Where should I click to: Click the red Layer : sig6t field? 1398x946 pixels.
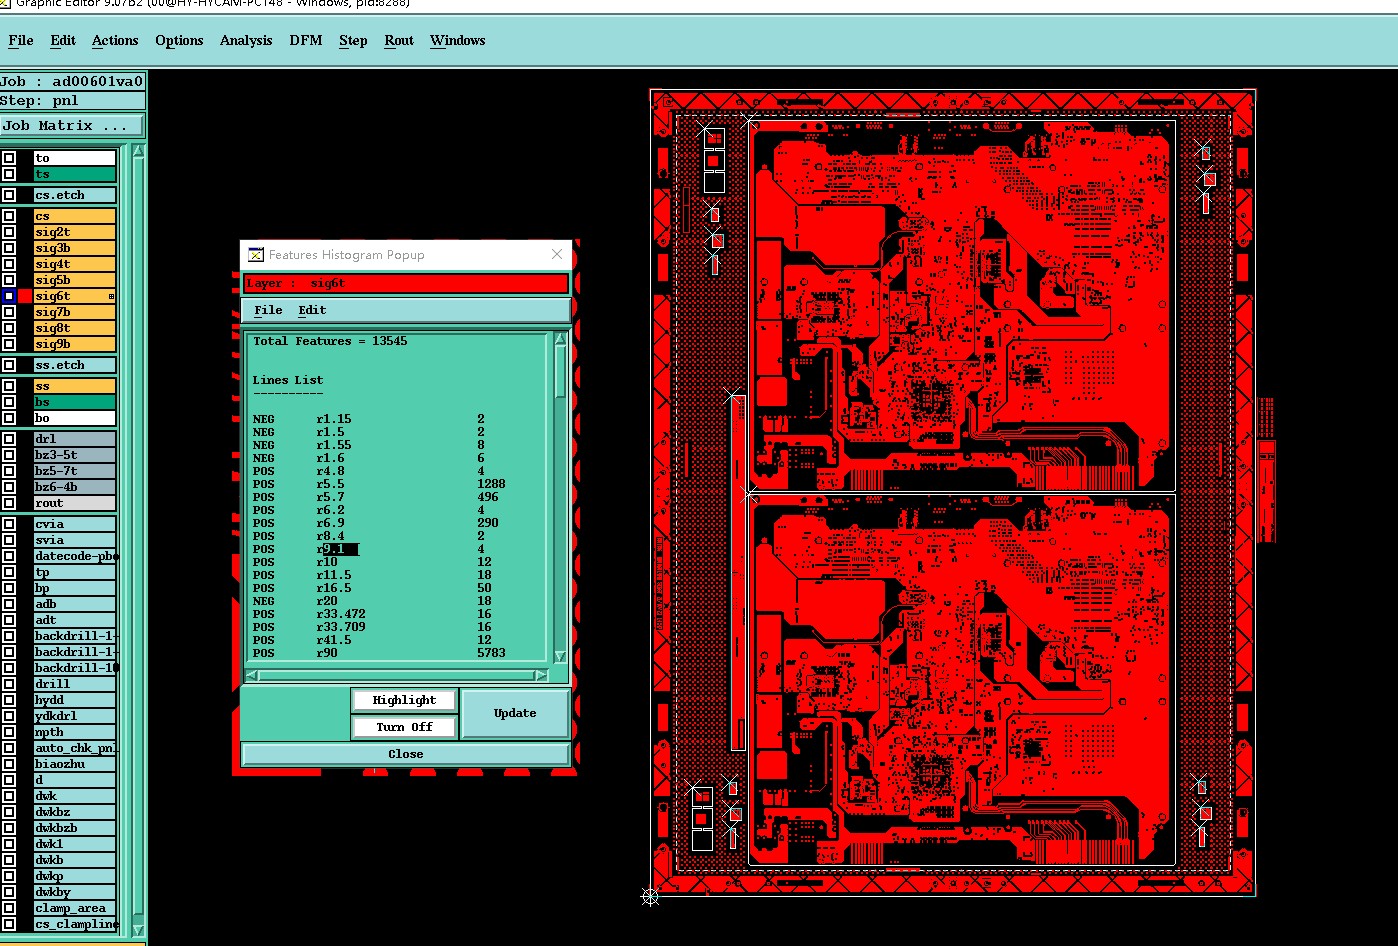pyautogui.click(x=406, y=284)
